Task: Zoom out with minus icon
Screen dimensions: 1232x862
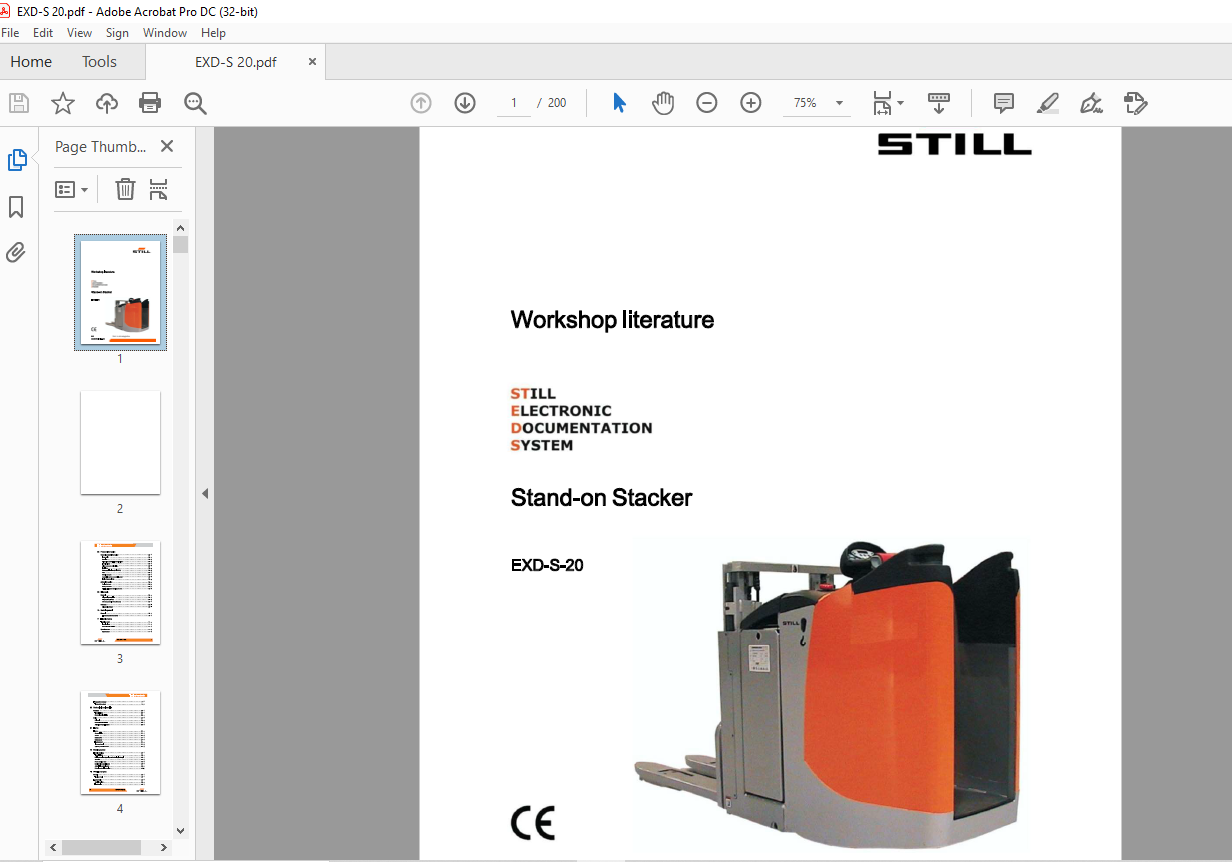Action: click(x=707, y=103)
